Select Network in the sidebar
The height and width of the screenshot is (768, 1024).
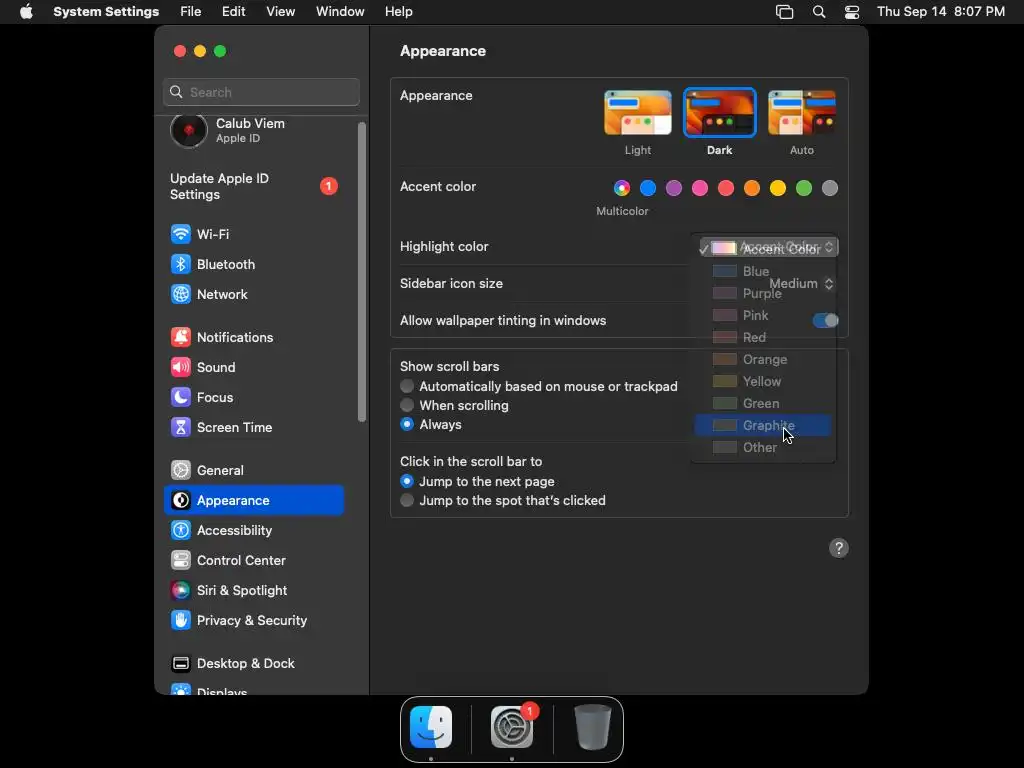point(253,294)
